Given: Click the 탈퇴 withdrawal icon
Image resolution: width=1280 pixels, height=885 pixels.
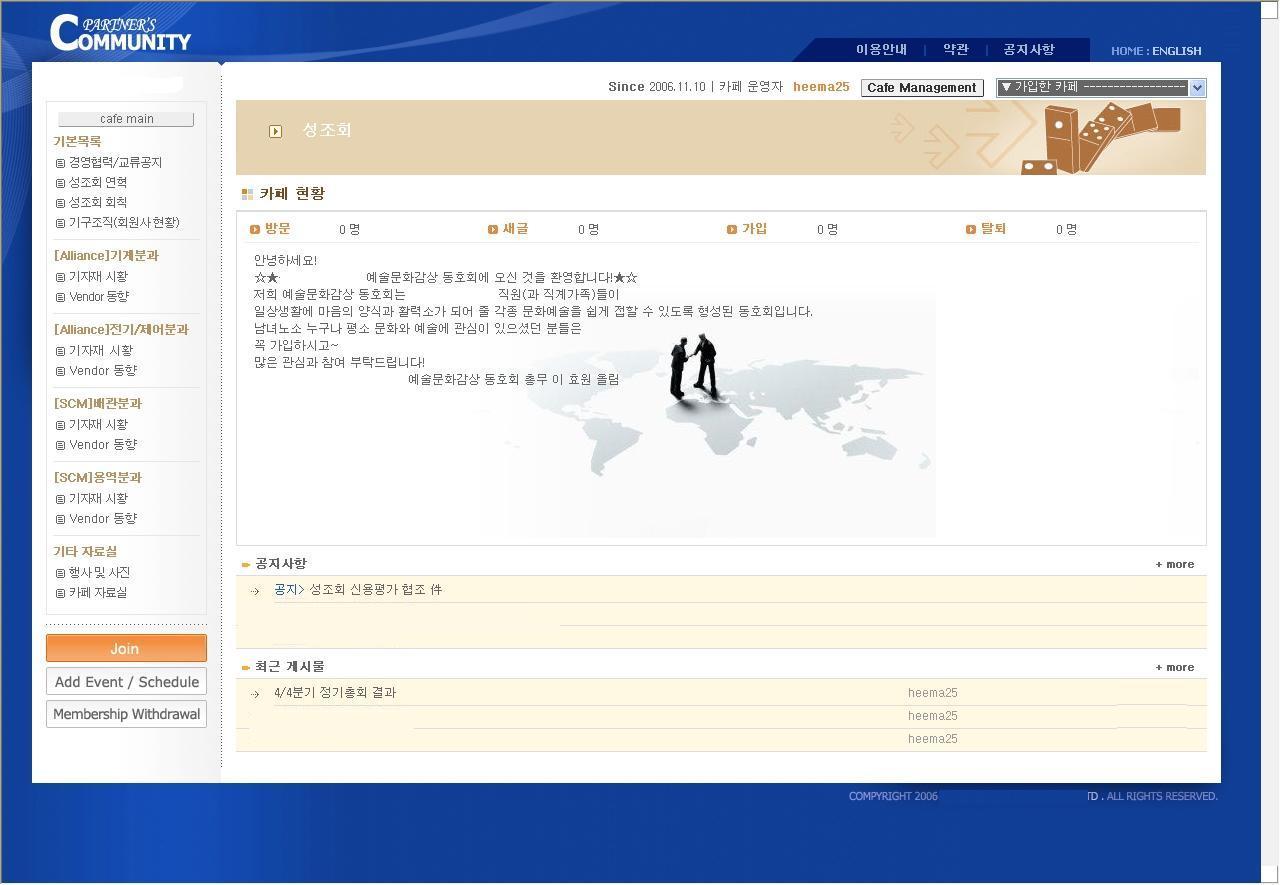Looking at the screenshot, I should [x=971, y=230].
